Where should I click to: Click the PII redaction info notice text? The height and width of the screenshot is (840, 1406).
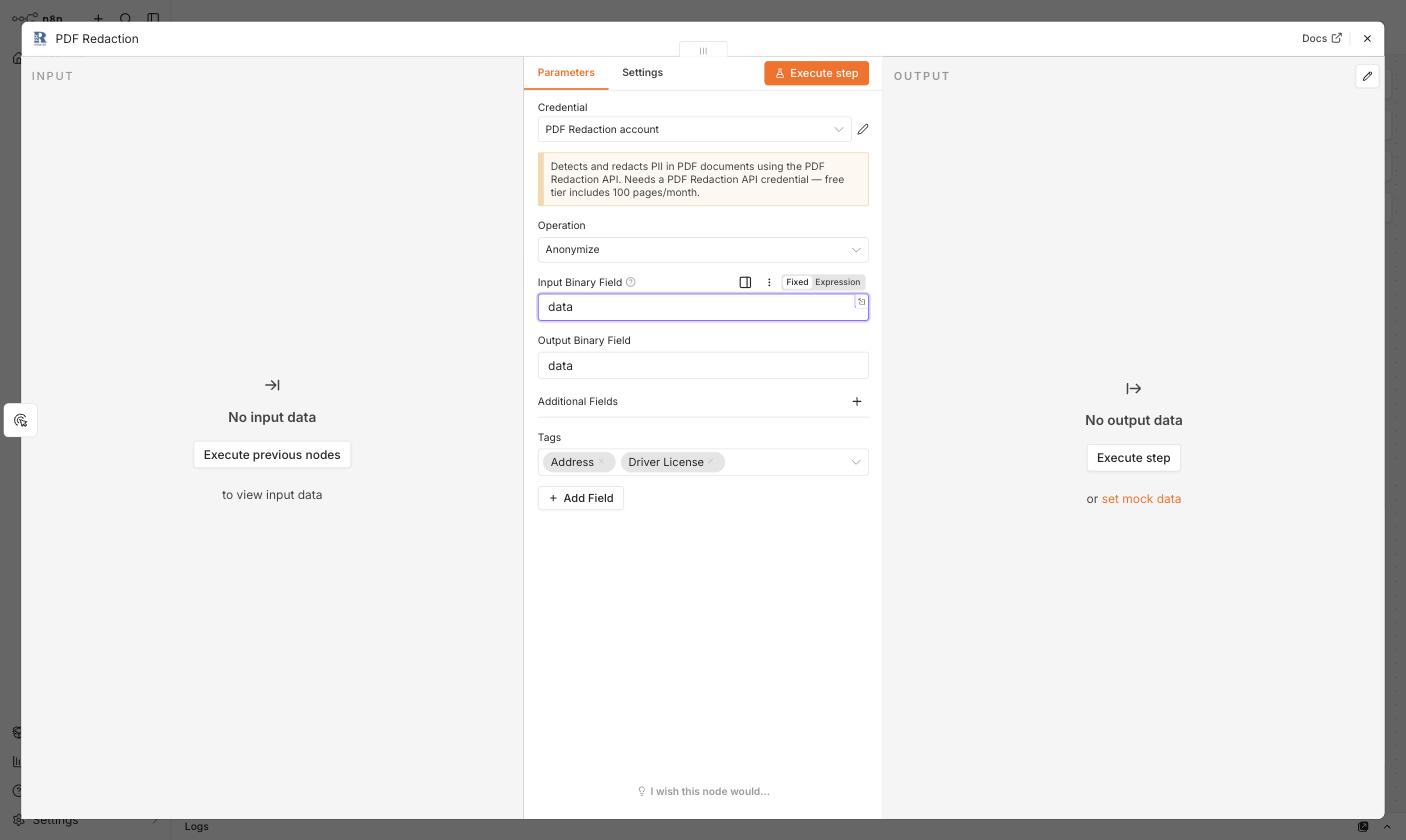click(x=703, y=179)
